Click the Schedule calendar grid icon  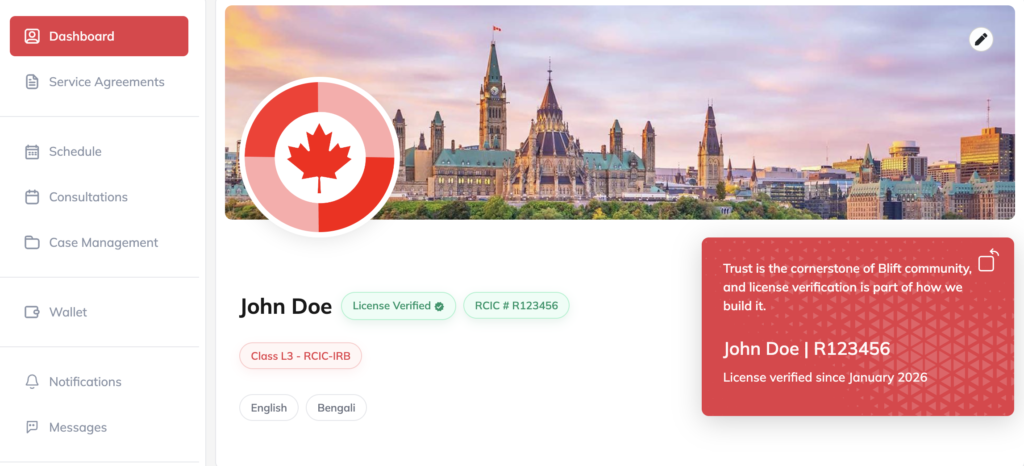pyautogui.click(x=32, y=151)
